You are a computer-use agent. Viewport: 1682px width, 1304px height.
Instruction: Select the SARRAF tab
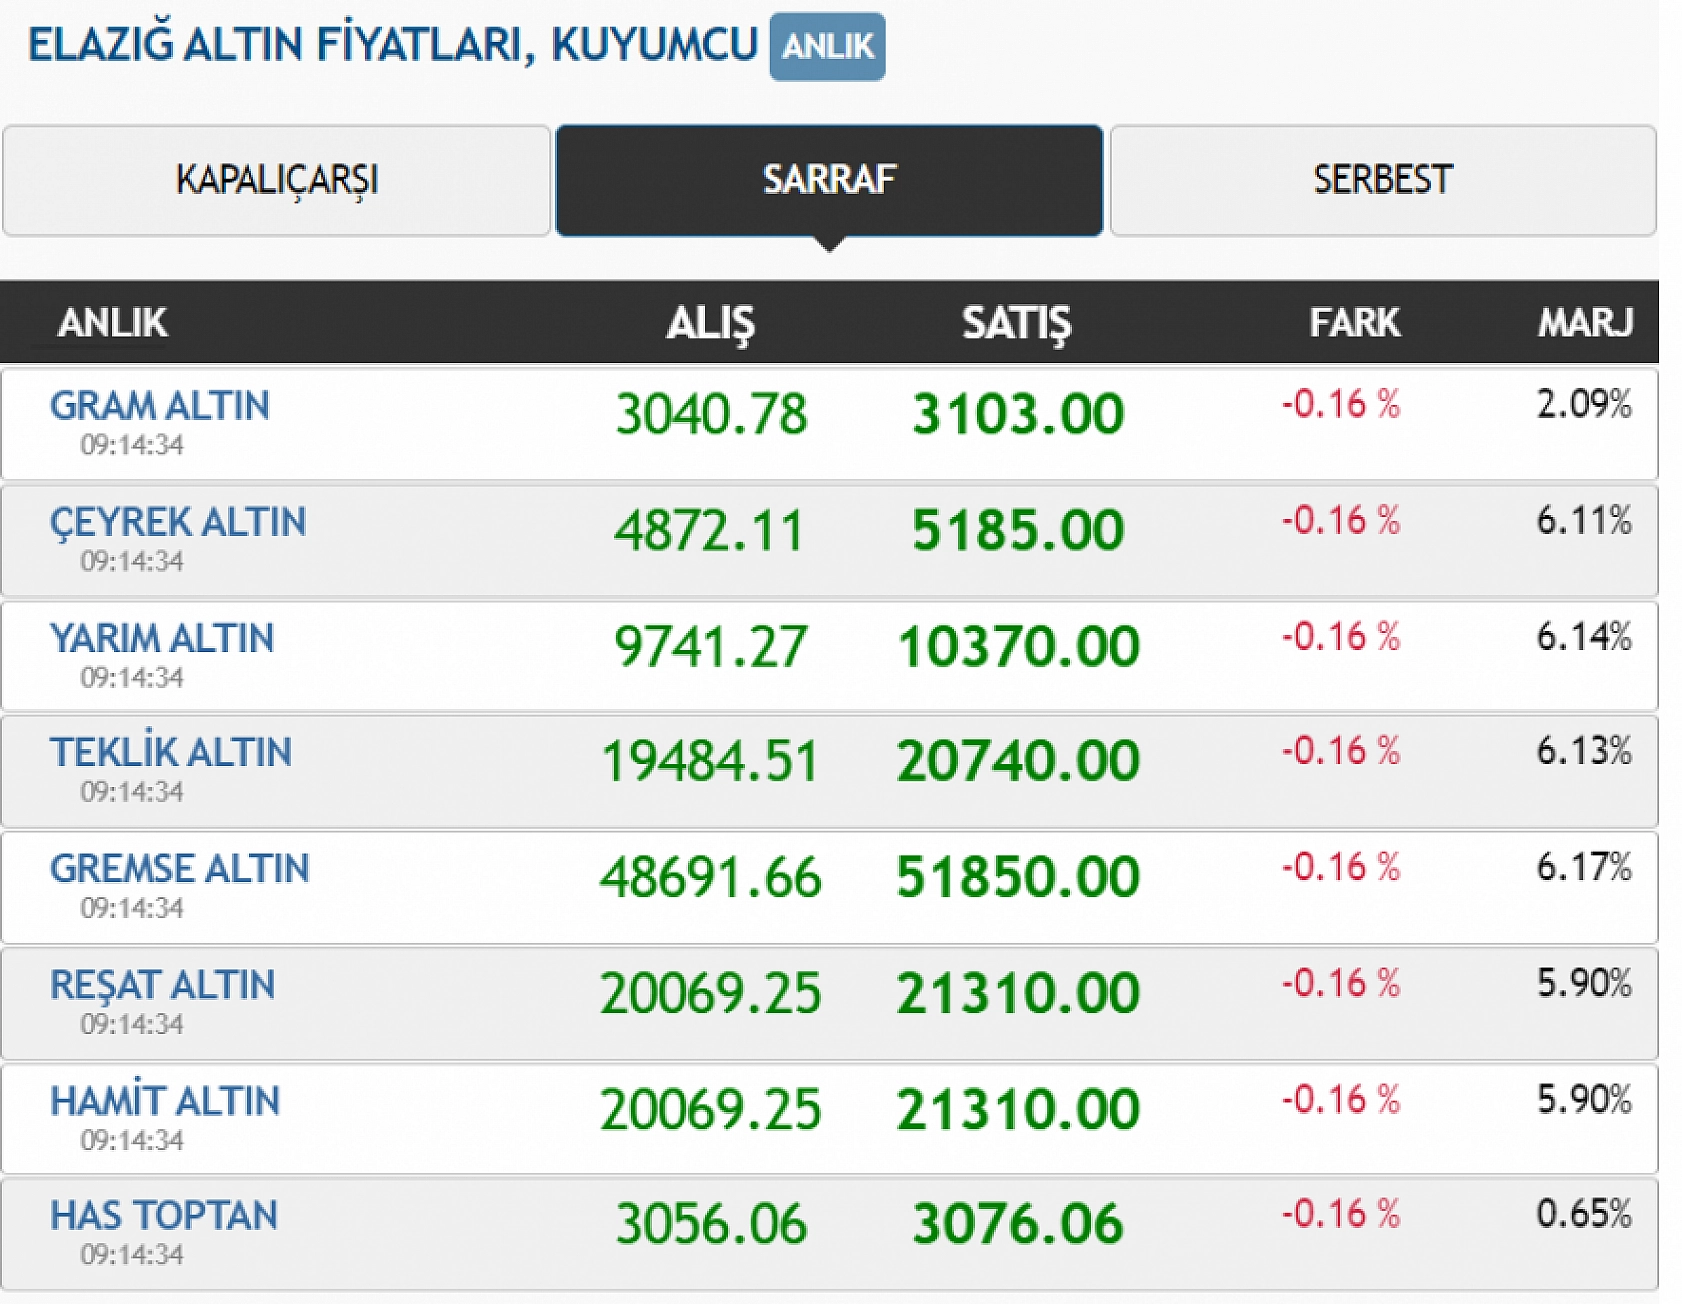point(829,180)
